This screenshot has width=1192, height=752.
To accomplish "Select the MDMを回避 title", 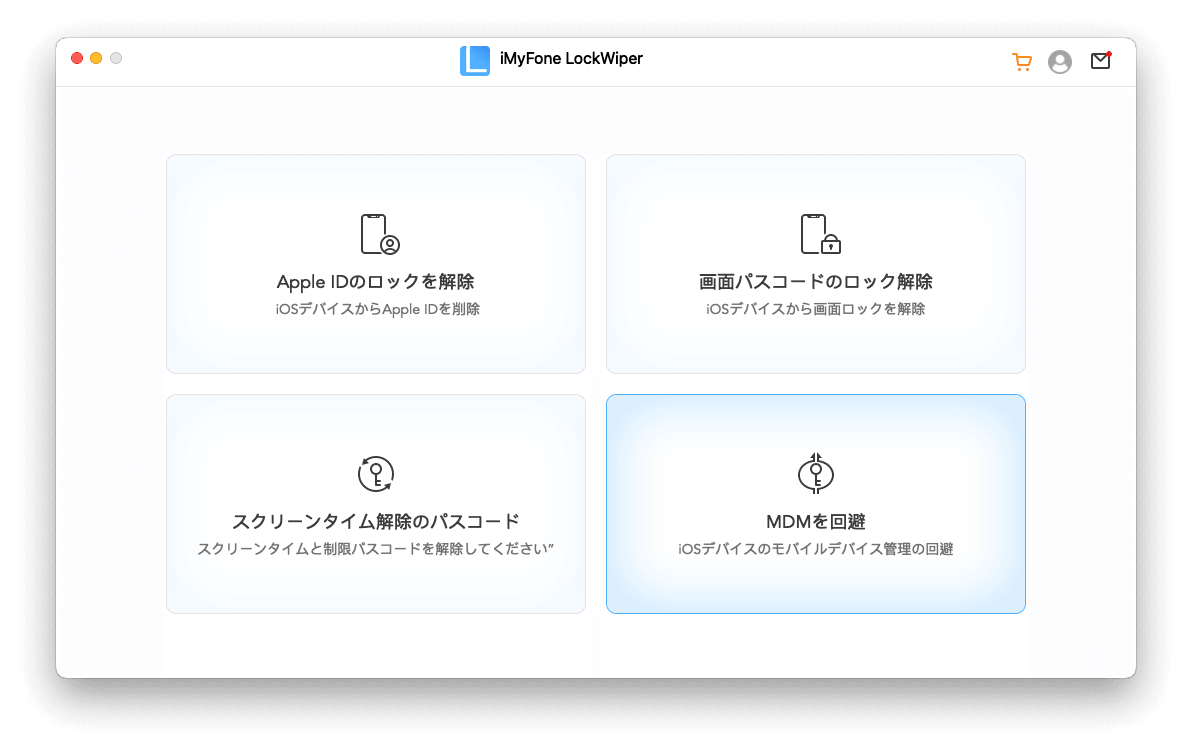I will point(816,522).
